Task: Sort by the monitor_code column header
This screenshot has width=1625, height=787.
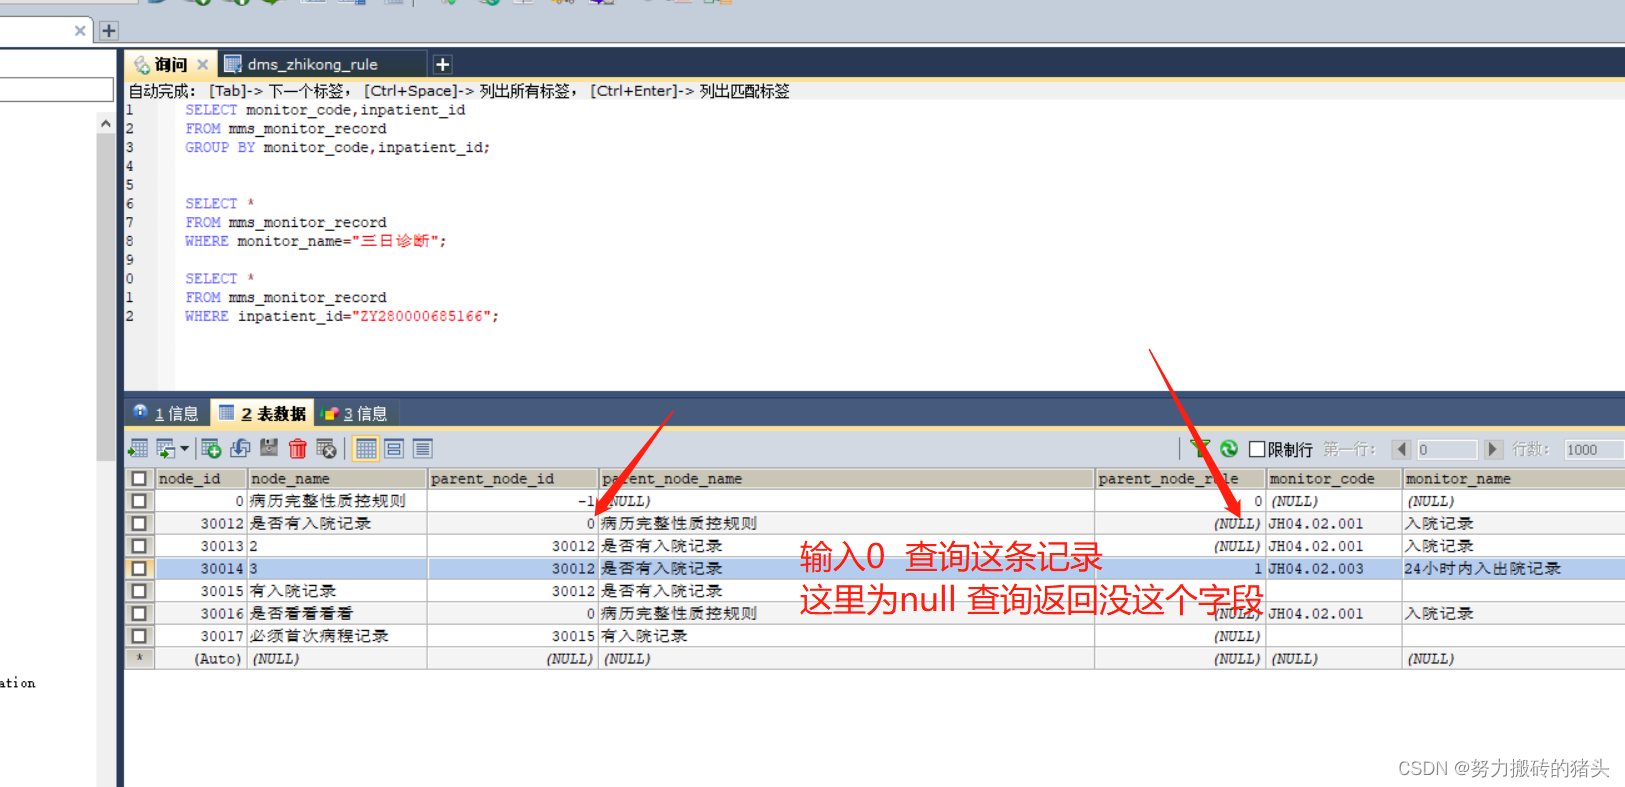Action: coord(1334,479)
